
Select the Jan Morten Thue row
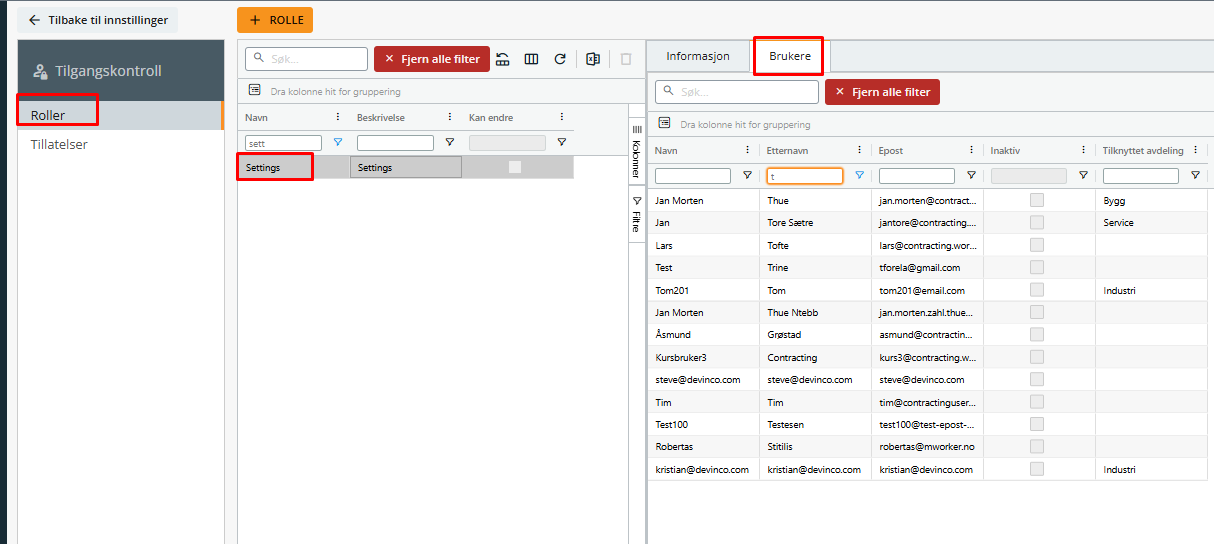point(930,200)
